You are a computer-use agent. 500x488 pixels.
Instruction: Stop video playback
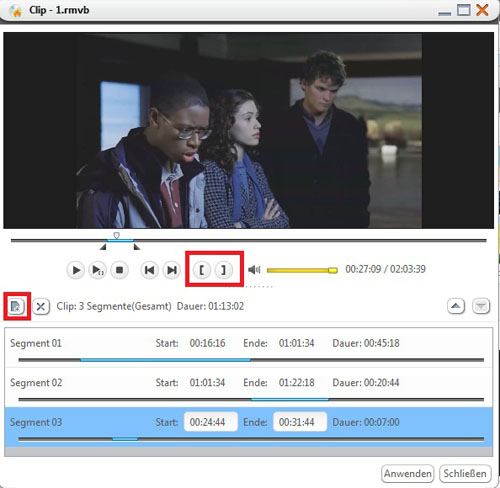119,270
